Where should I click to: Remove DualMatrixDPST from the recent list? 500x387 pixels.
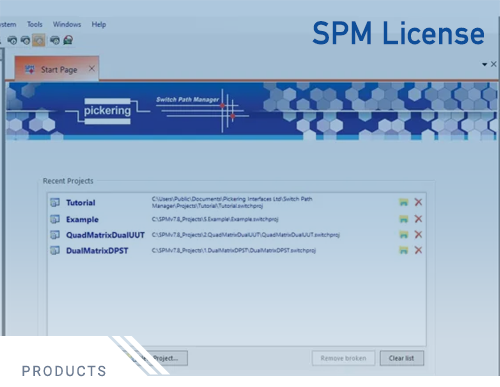click(418, 250)
